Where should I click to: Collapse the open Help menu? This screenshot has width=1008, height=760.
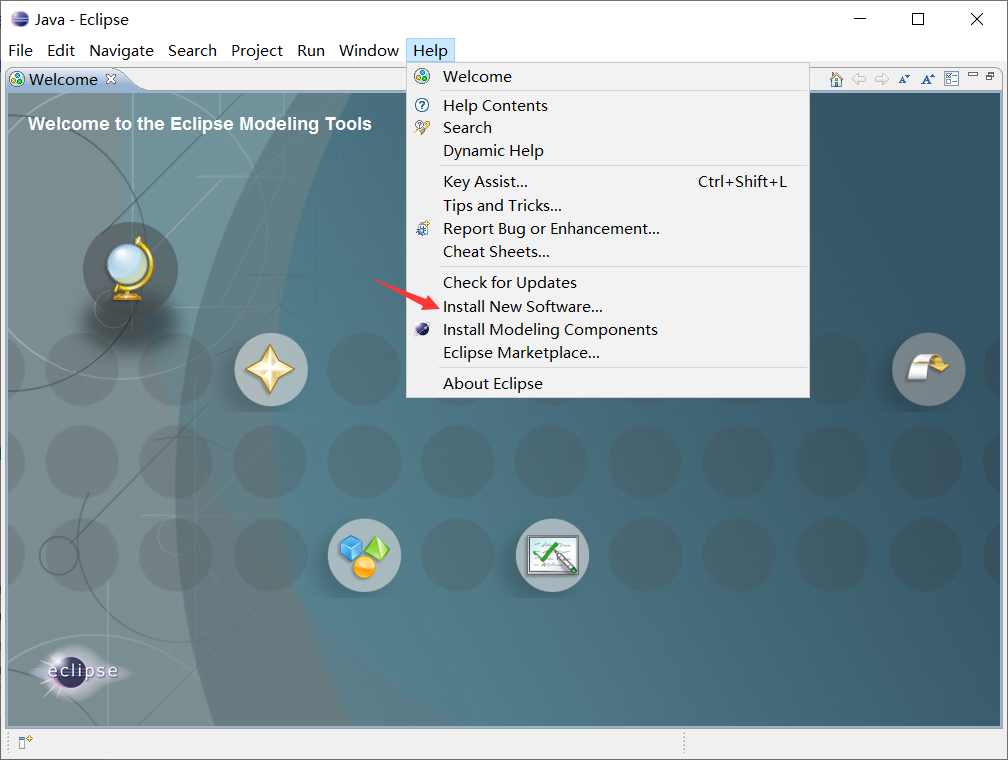(430, 51)
